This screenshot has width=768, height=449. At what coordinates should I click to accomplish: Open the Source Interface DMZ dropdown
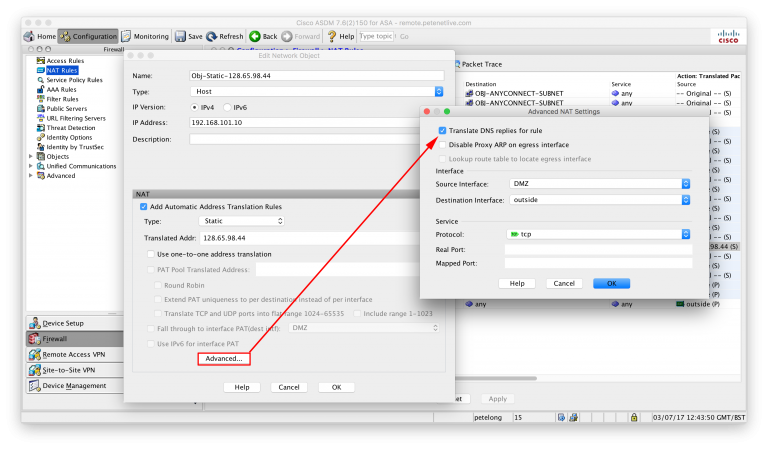[600, 184]
